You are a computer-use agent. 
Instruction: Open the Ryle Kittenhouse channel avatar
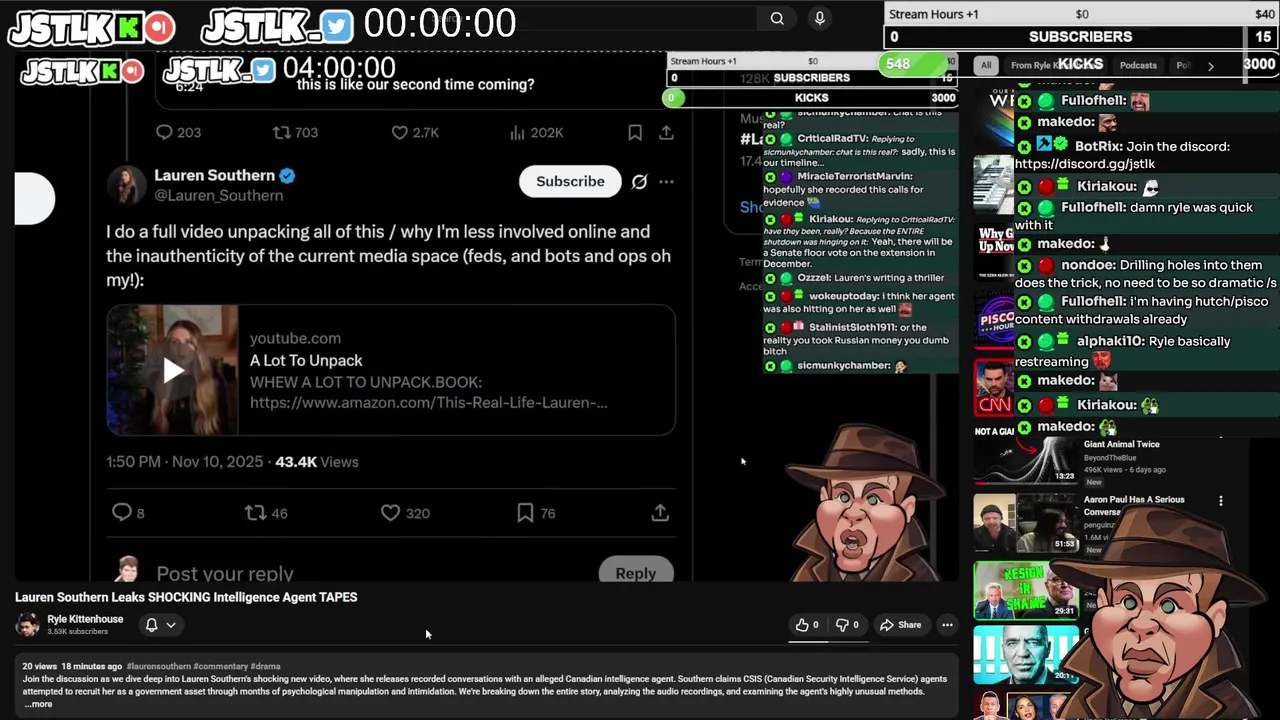pyautogui.click(x=28, y=625)
